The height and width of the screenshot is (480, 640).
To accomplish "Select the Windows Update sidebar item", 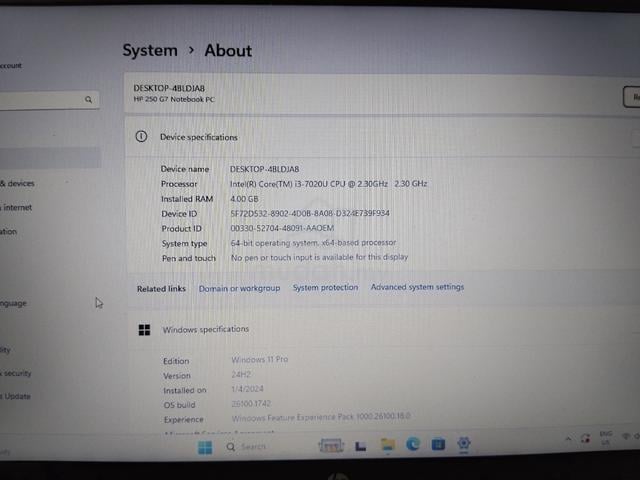I will coord(15,396).
